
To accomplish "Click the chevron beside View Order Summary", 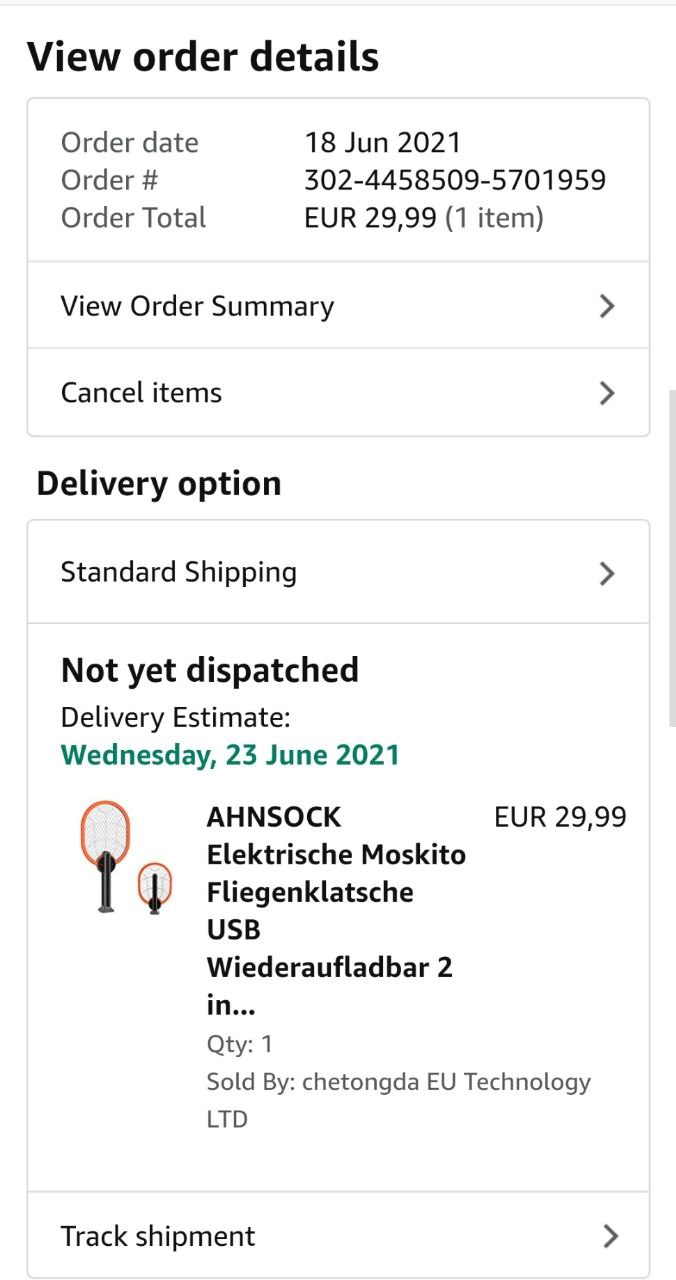I will [x=606, y=306].
